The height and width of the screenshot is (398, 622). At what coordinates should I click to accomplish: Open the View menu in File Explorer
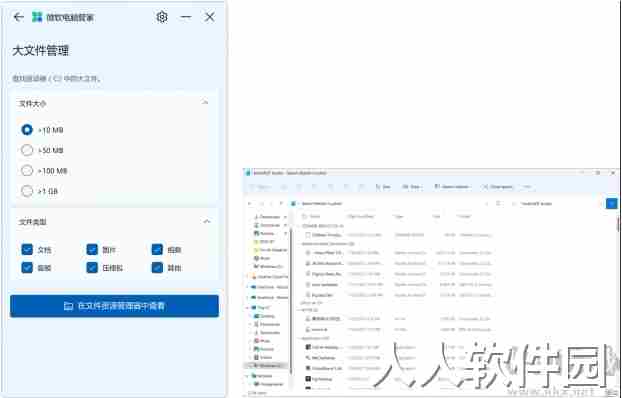pyautogui.click(x=412, y=187)
